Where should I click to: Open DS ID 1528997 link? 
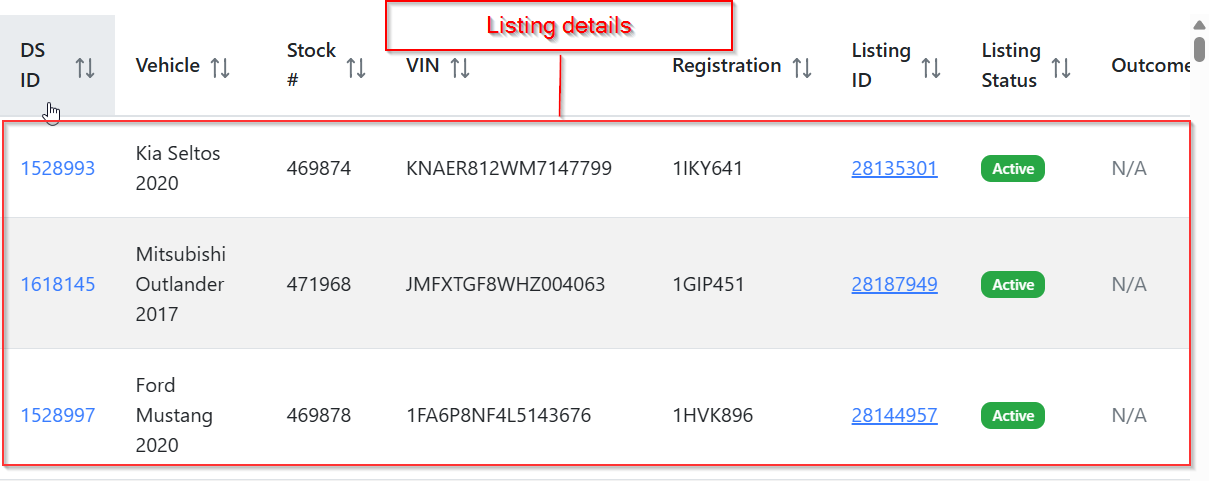pyautogui.click(x=58, y=415)
